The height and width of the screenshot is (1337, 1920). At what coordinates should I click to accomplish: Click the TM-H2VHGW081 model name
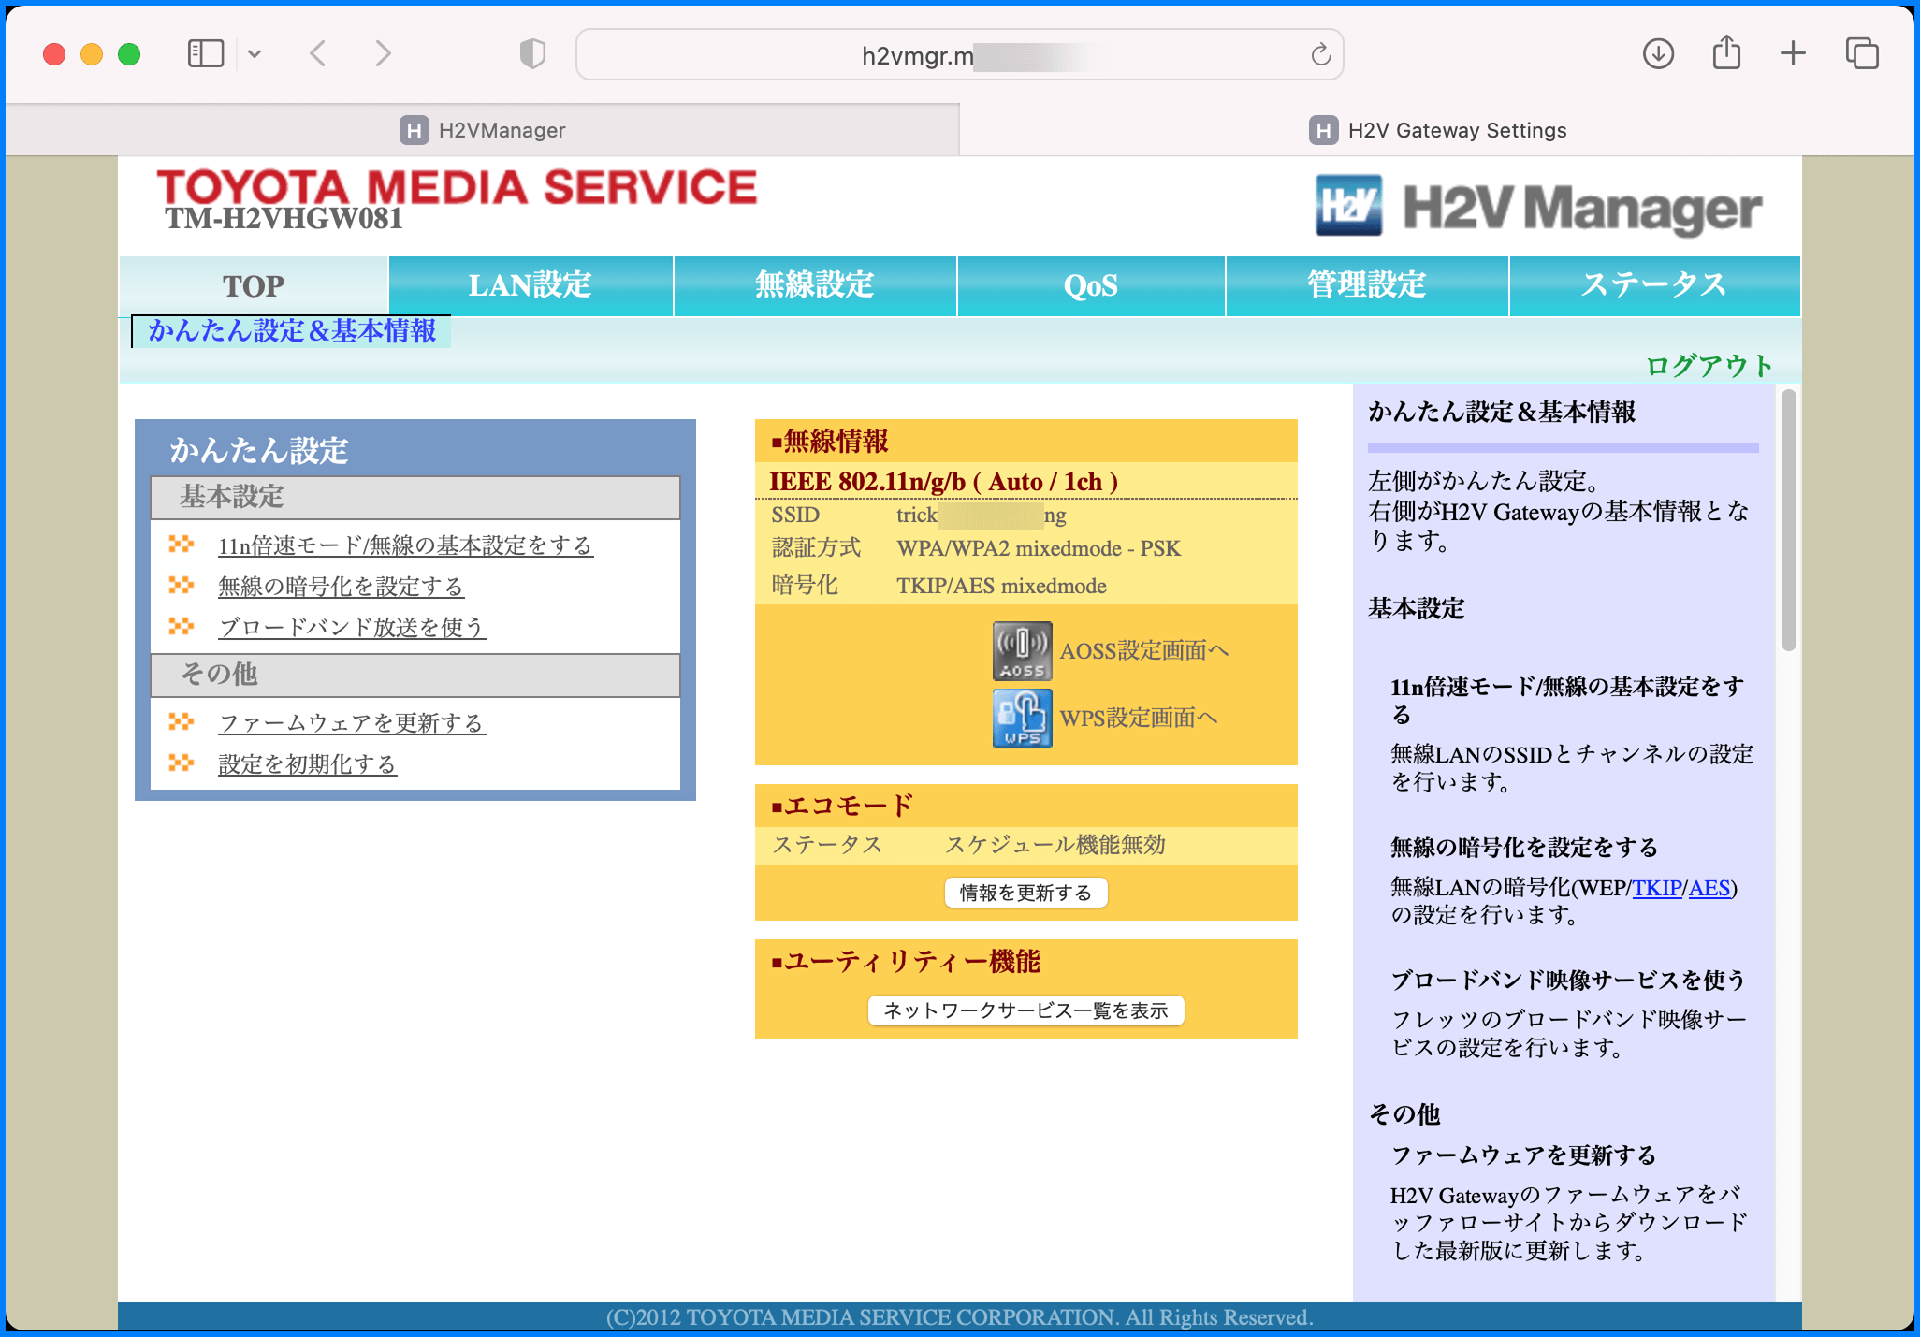coord(284,219)
